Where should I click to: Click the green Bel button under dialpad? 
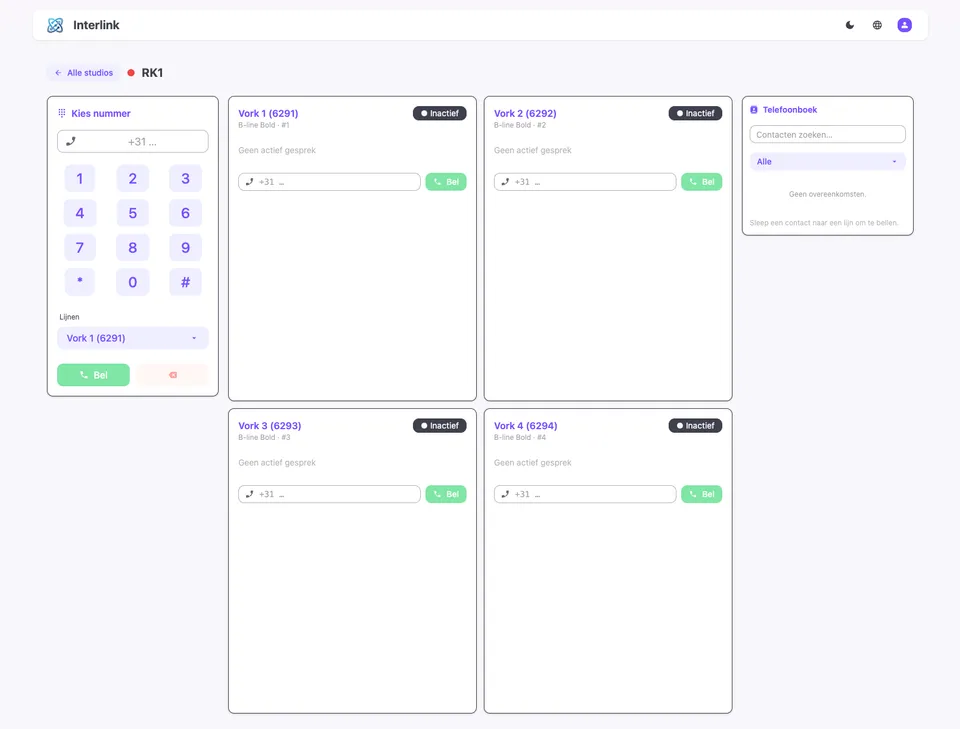click(94, 375)
